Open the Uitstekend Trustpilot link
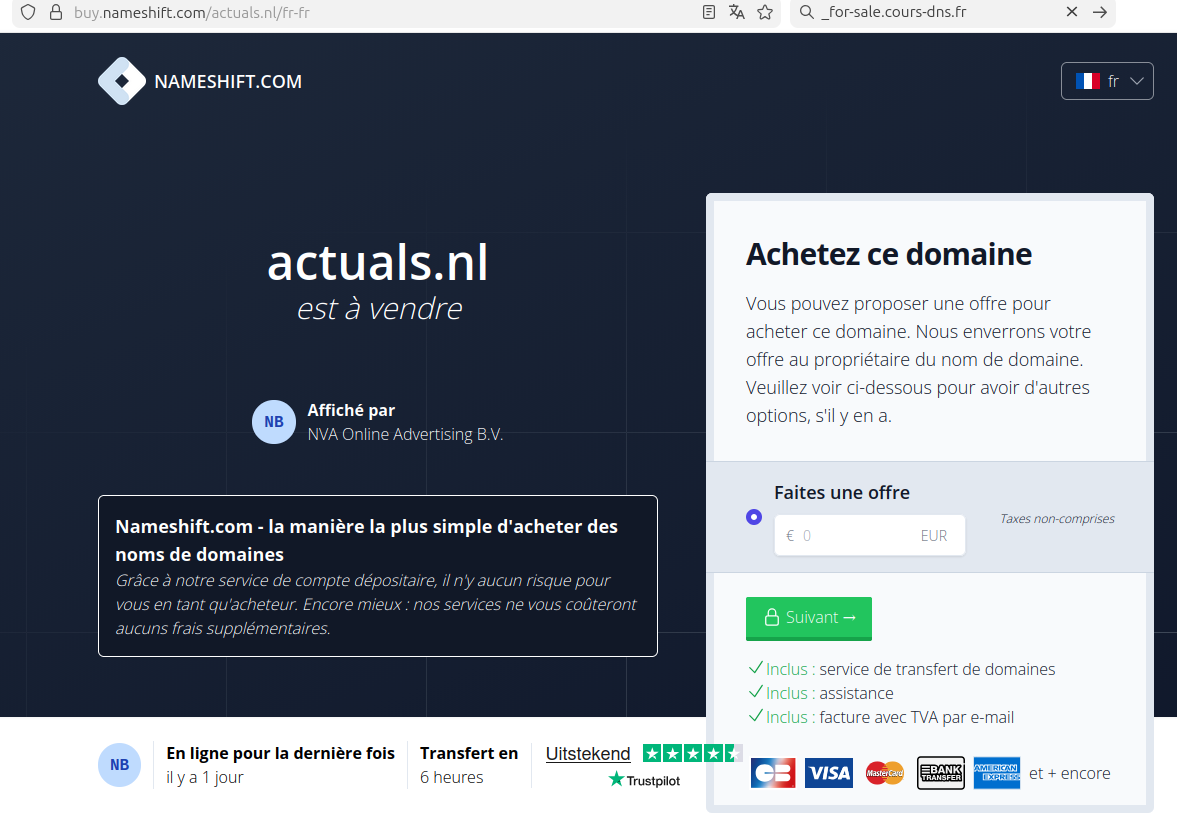The width and height of the screenshot is (1177, 814). click(588, 754)
